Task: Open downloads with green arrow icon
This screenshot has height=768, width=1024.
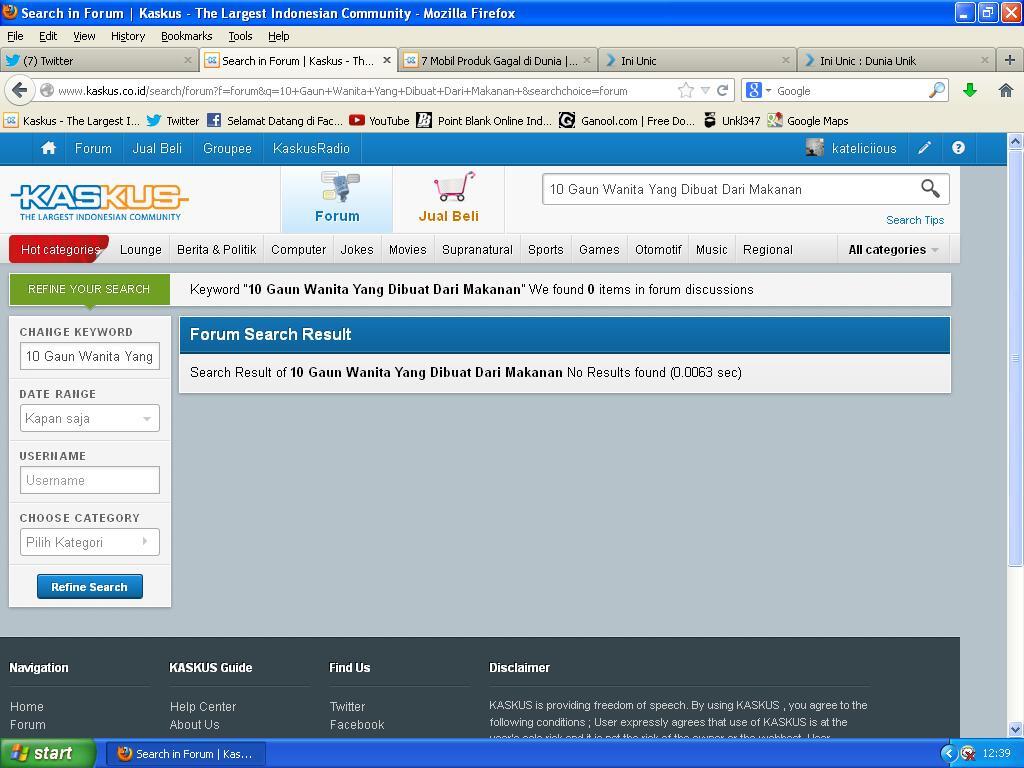Action: [970, 90]
